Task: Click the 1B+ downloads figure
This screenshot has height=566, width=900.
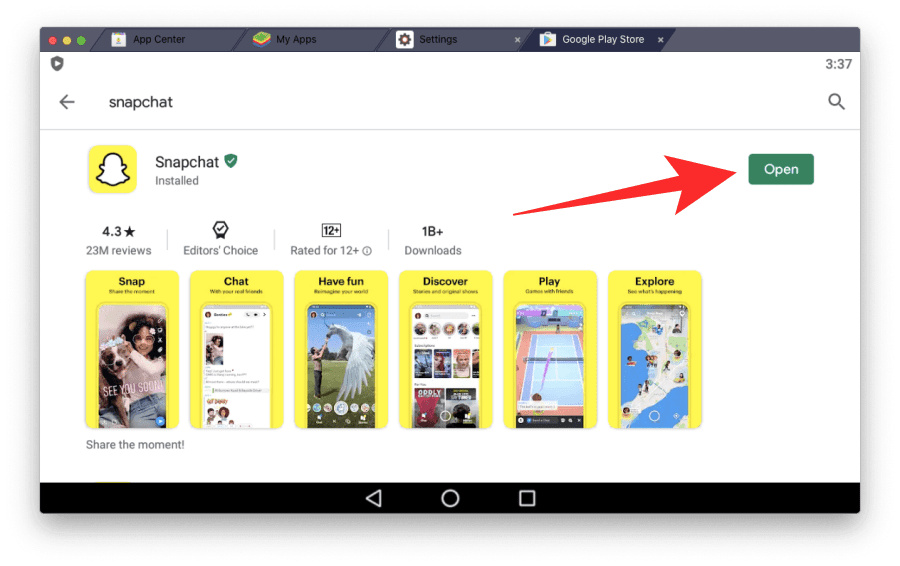Action: click(x=433, y=231)
